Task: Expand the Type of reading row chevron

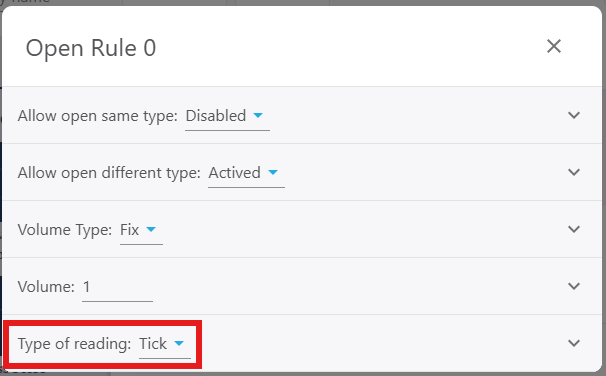Action: tap(574, 343)
